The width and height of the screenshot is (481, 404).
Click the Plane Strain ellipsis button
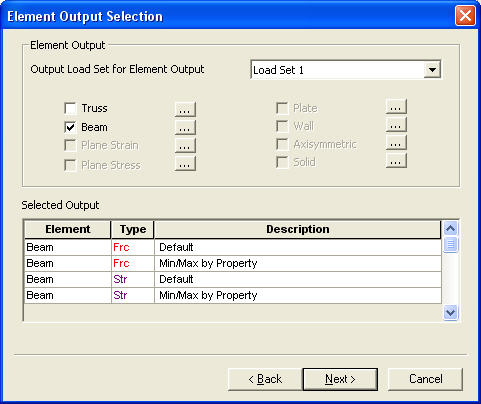tap(185, 145)
